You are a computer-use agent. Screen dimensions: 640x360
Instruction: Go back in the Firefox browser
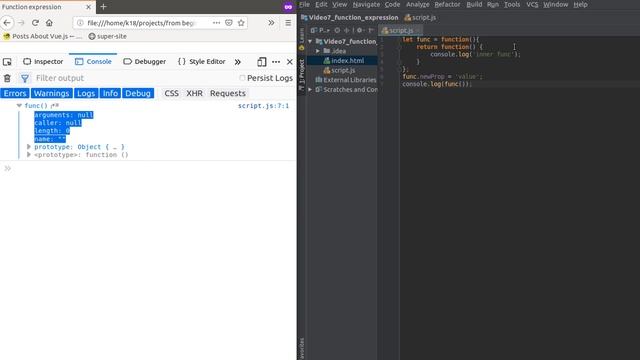coord(7,23)
